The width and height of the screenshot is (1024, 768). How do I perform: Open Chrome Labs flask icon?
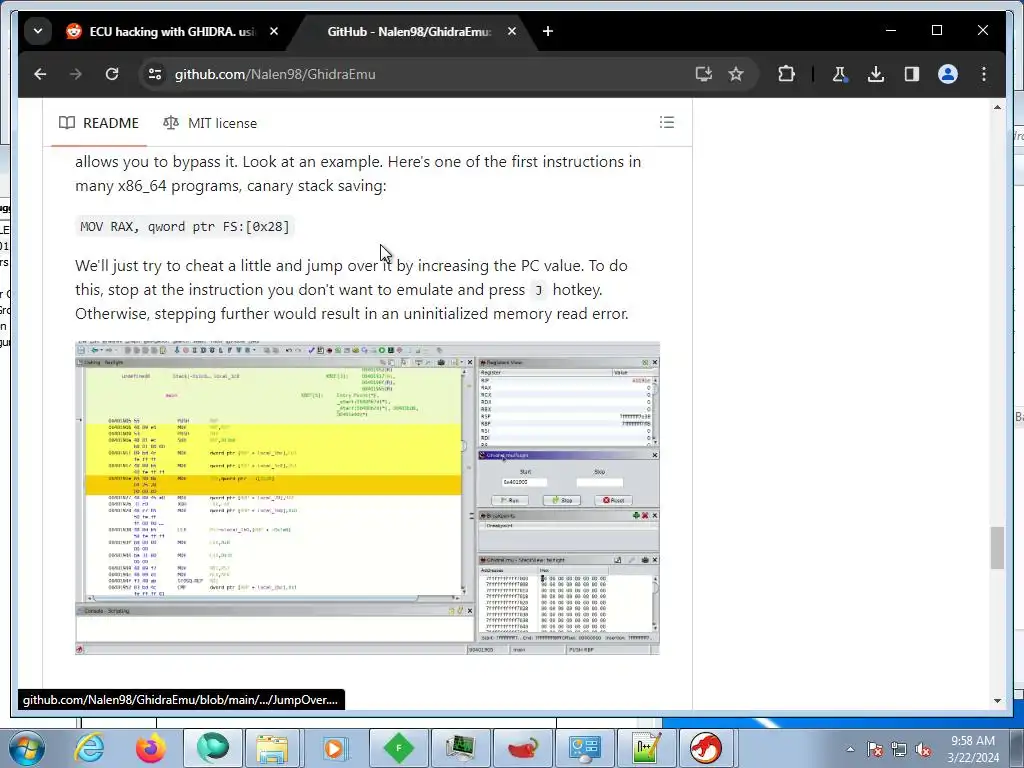pyautogui.click(x=840, y=74)
